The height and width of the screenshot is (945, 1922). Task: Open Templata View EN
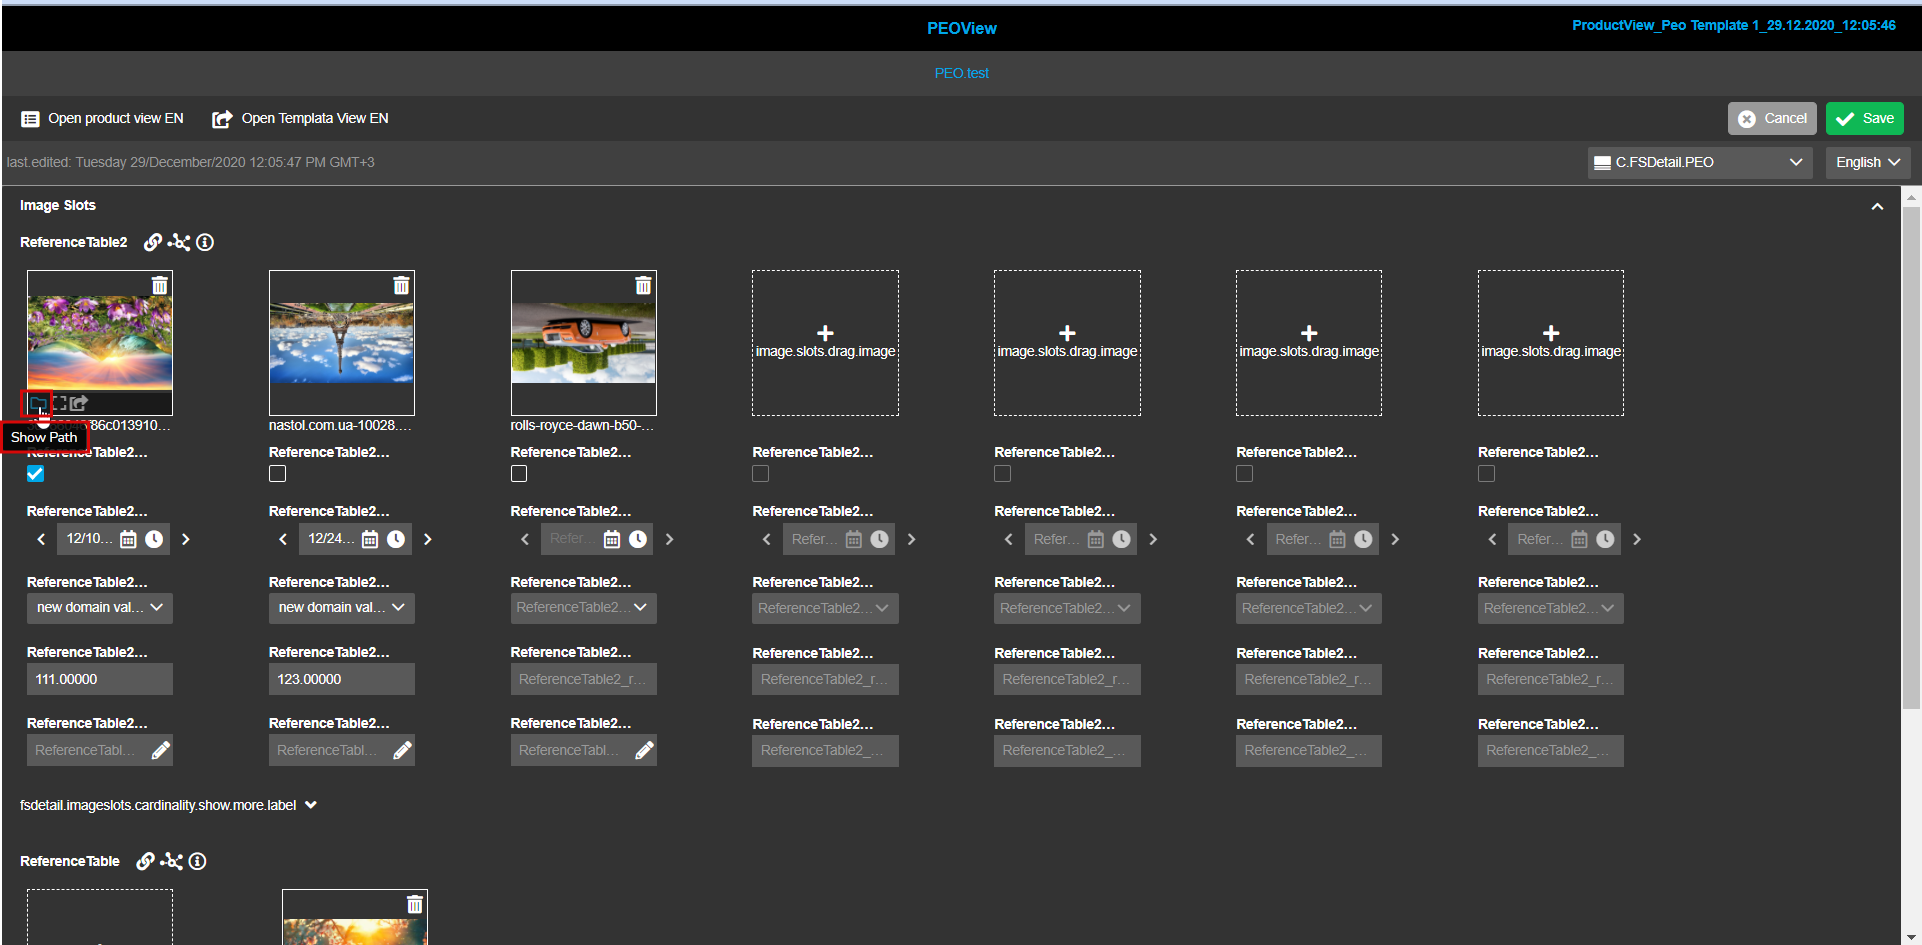299,118
